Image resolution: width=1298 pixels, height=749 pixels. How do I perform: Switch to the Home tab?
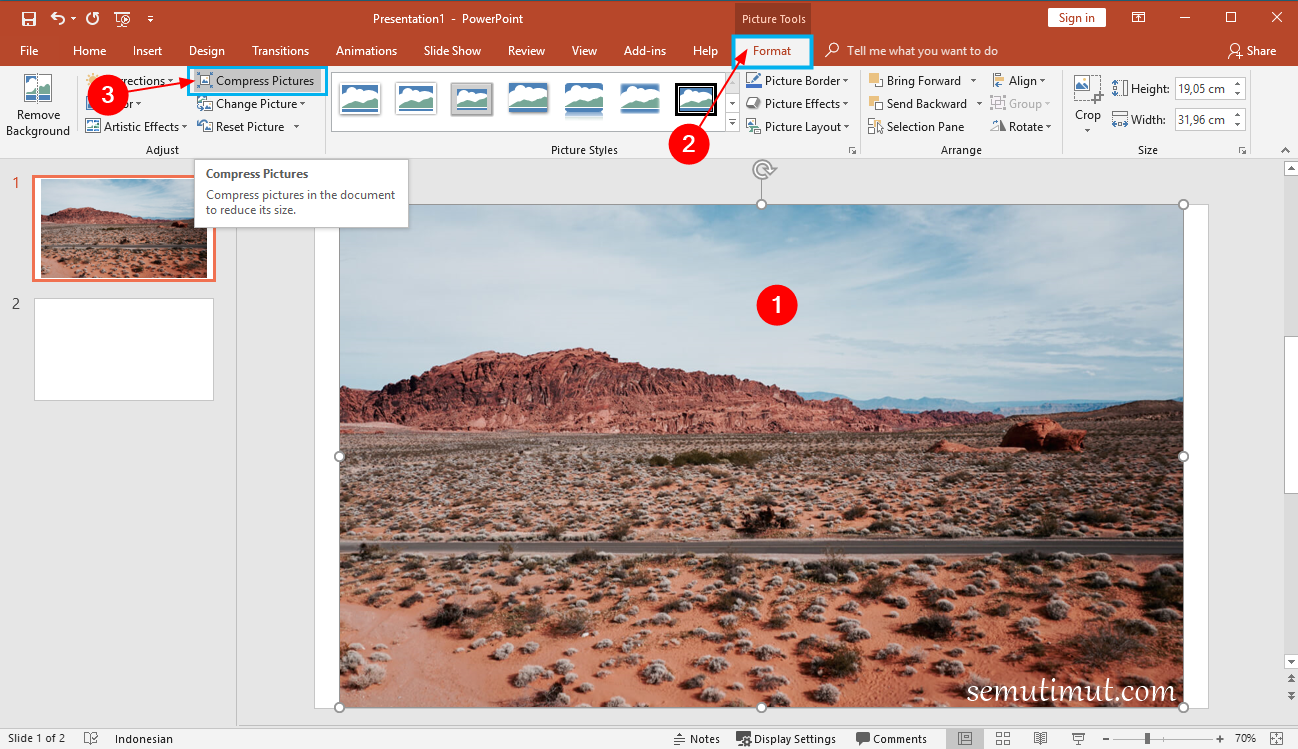[x=90, y=51]
